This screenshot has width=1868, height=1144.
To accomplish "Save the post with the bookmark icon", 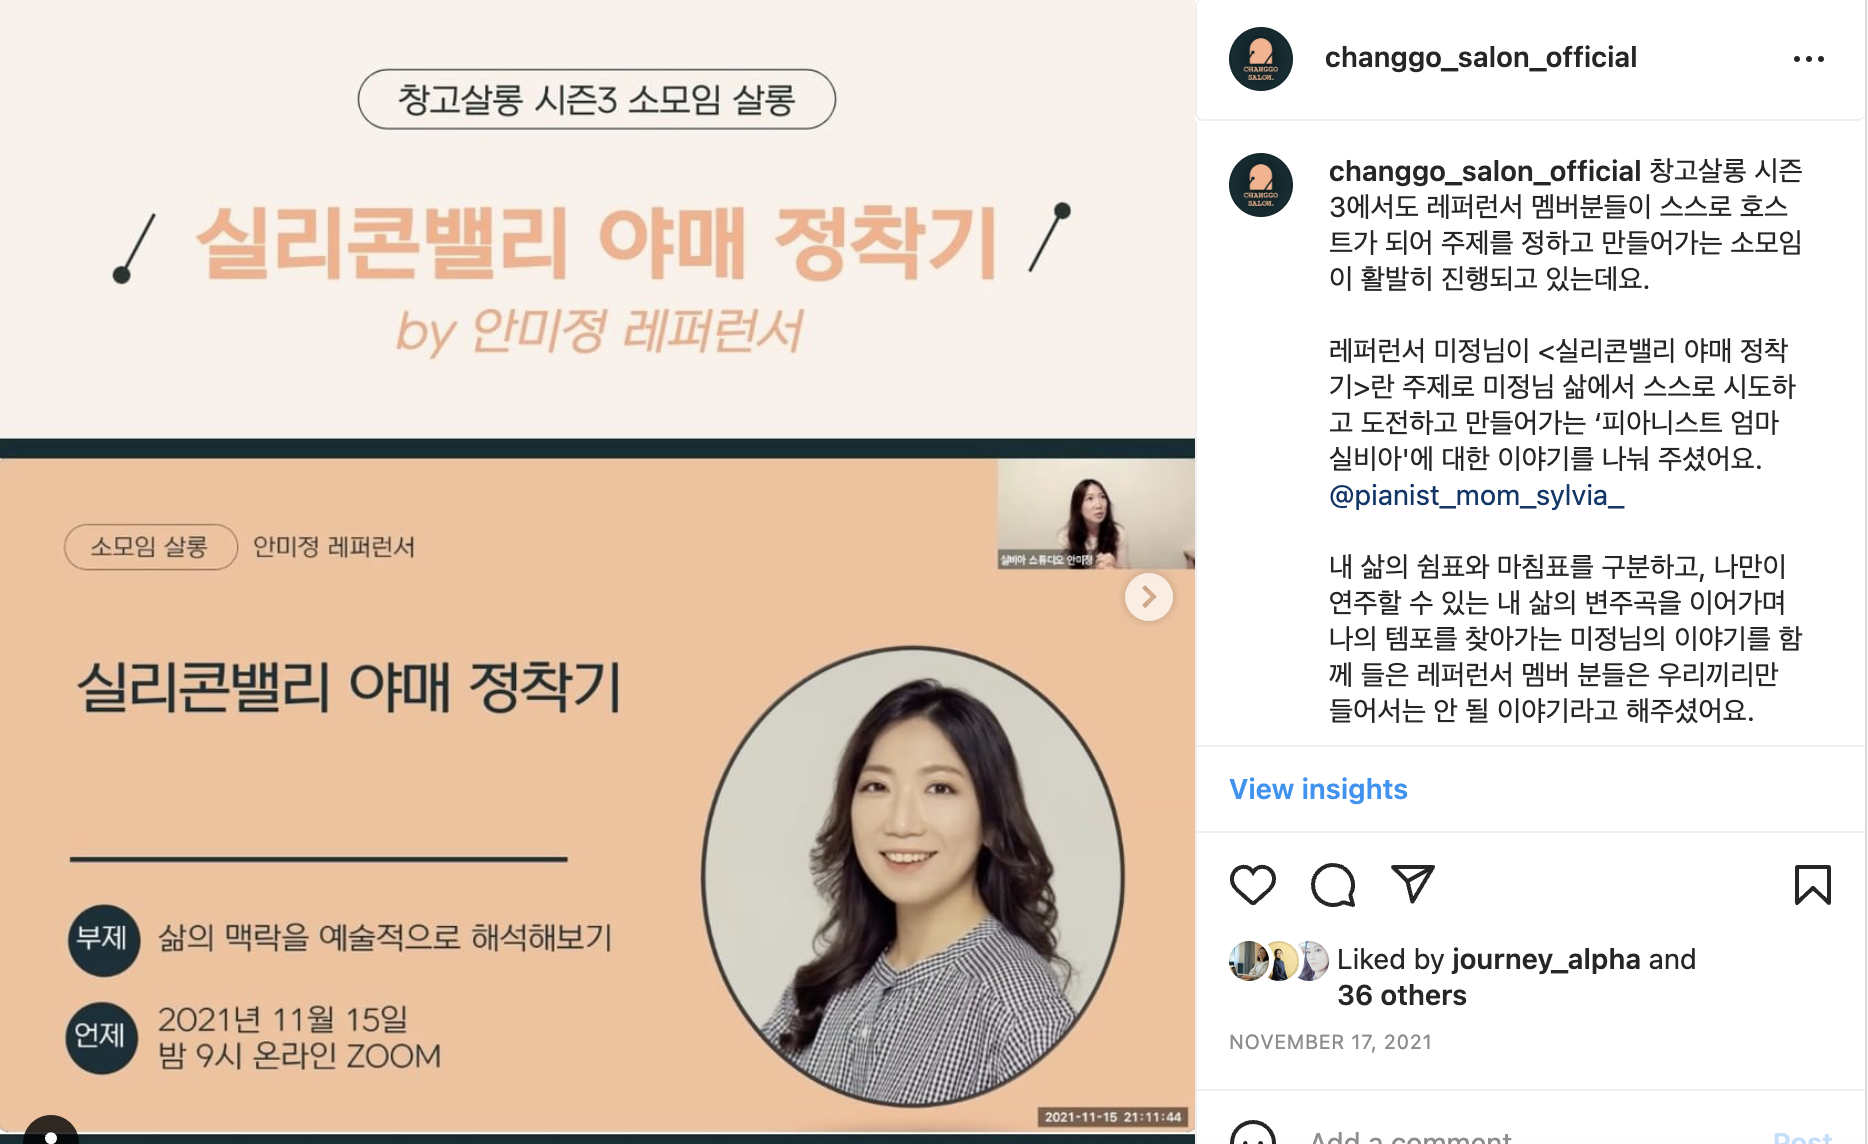I will point(1812,885).
